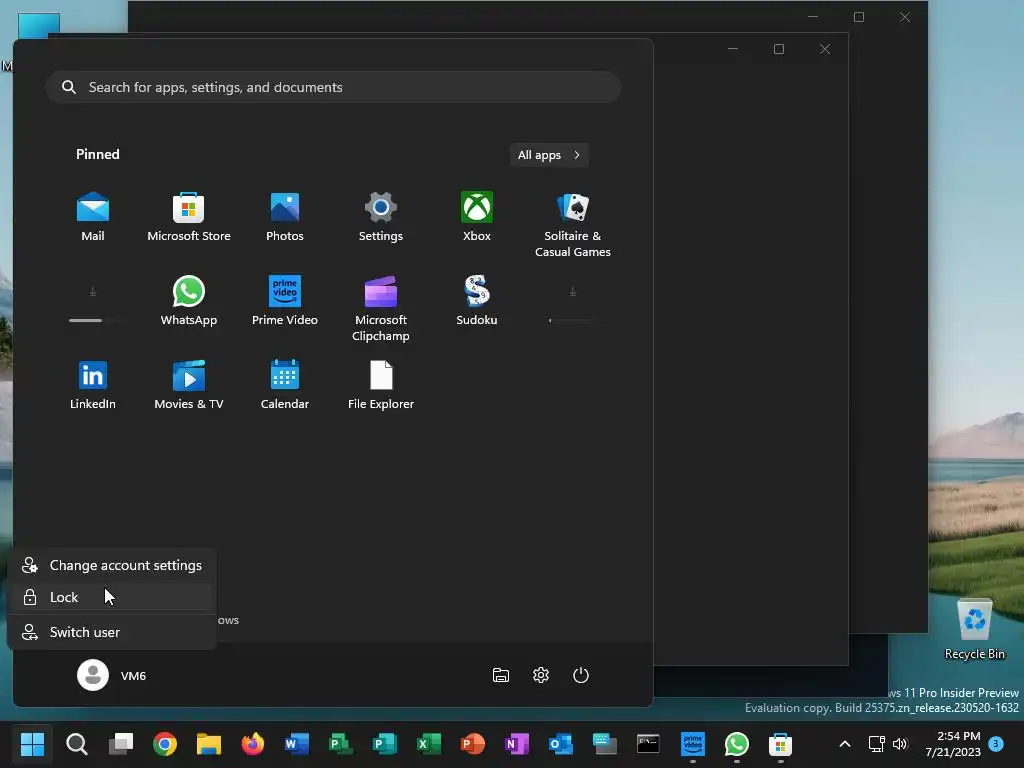Launch Google Chrome from the taskbar
The height and width of the screenshot is (768, 1024).
coord(165,744)
